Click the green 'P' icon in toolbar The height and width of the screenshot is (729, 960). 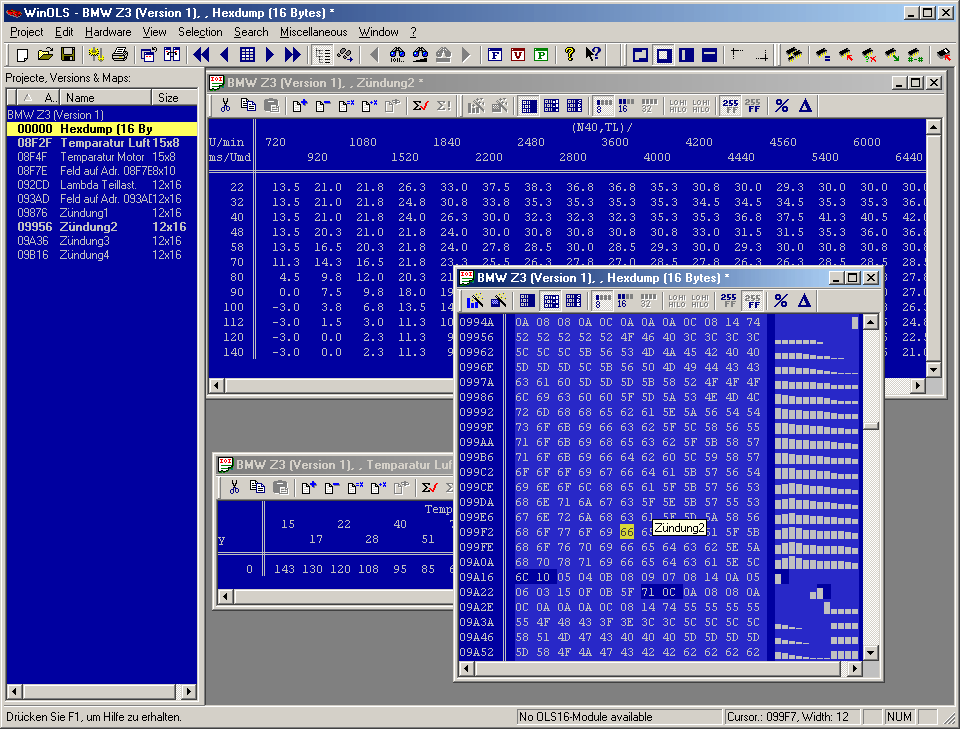[x=541, y=54]
